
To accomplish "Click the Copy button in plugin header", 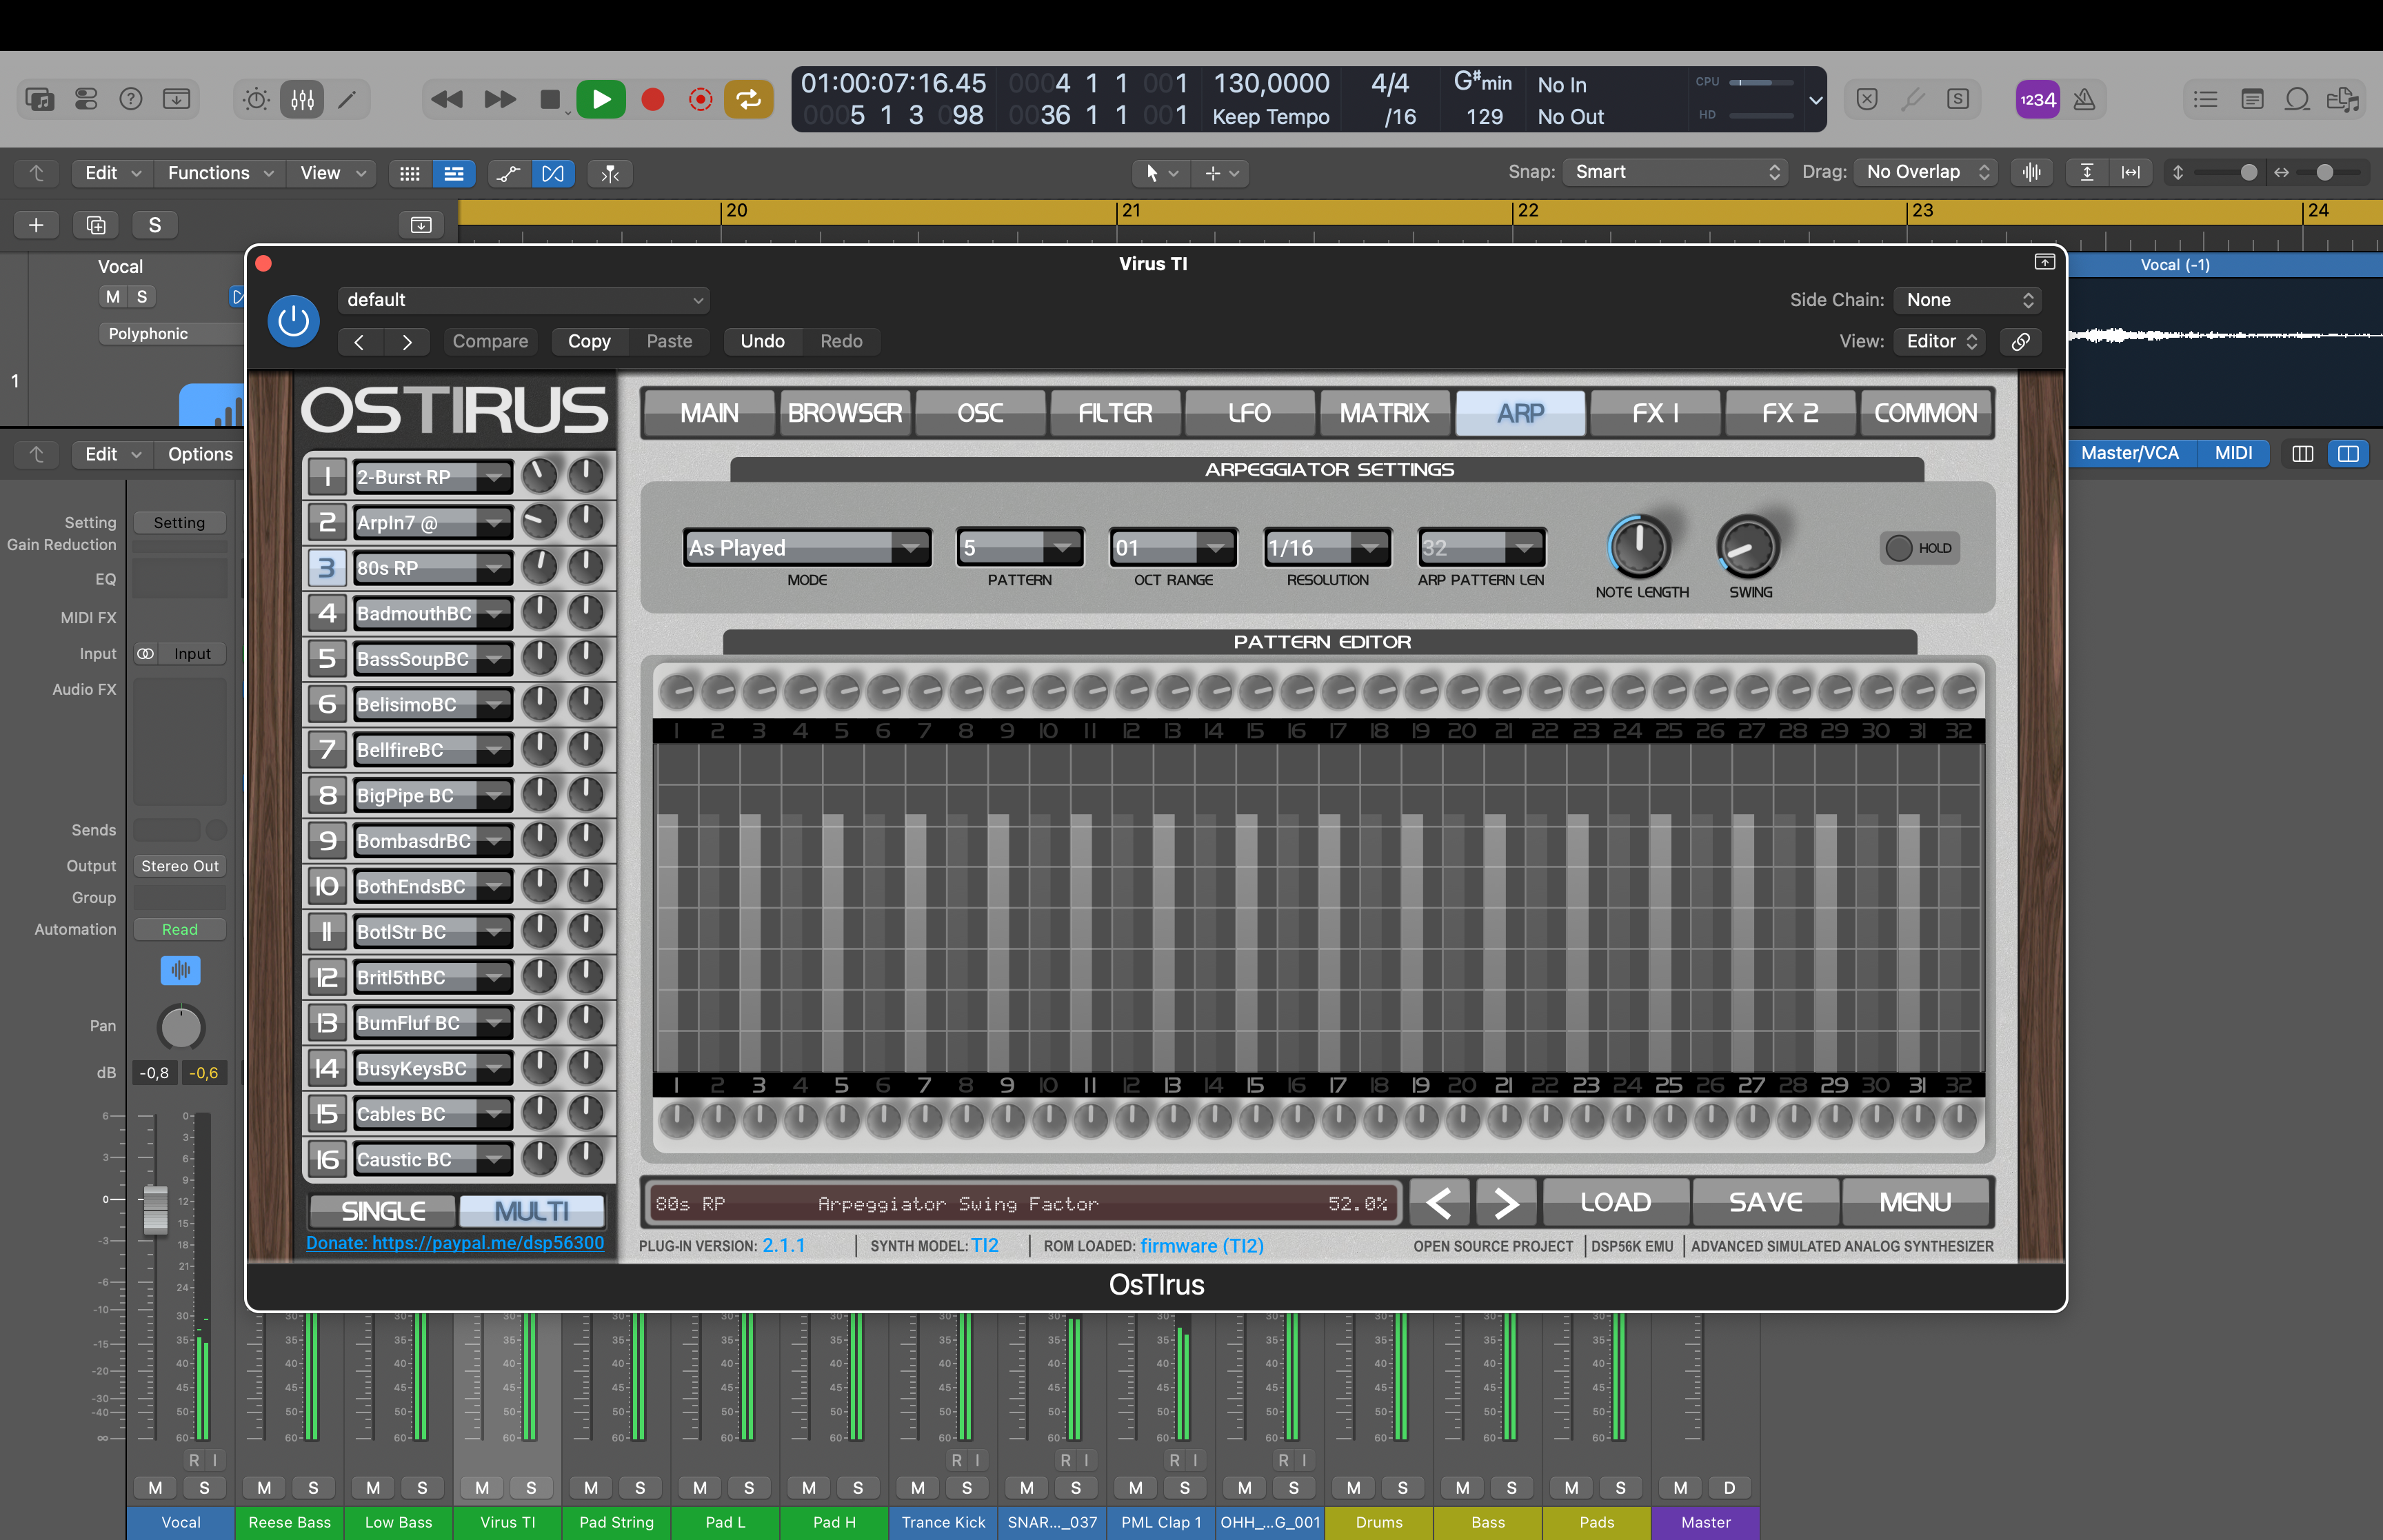I will click(589, 342).
